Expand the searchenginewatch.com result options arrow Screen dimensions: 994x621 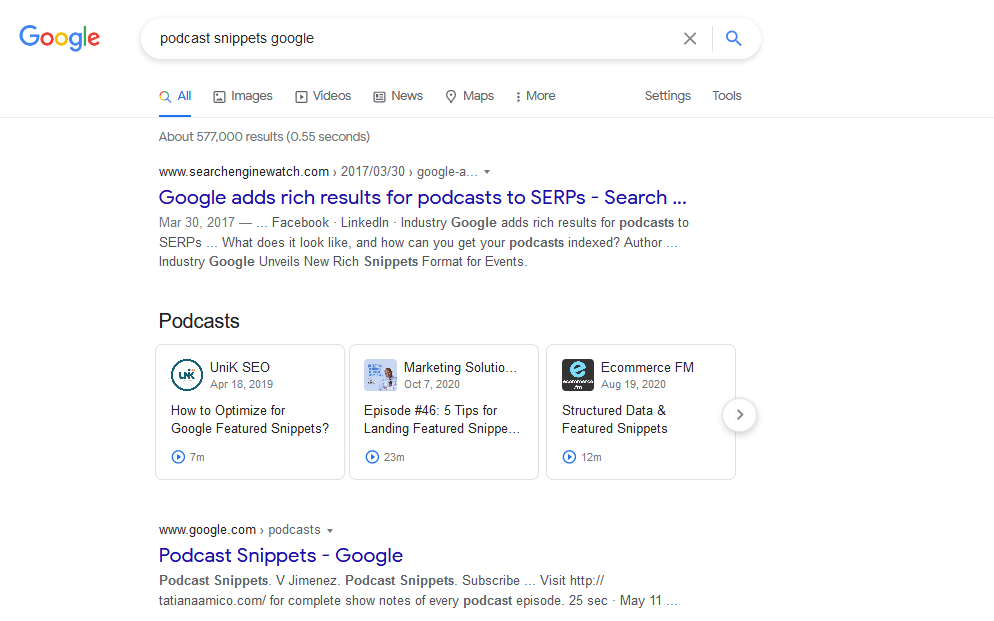pos(487,172)
